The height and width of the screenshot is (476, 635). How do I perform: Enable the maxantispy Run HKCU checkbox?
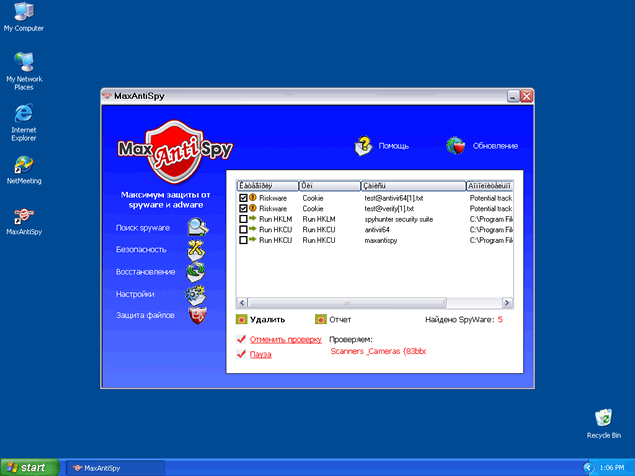pyautogui.click(x=243, y=240)
